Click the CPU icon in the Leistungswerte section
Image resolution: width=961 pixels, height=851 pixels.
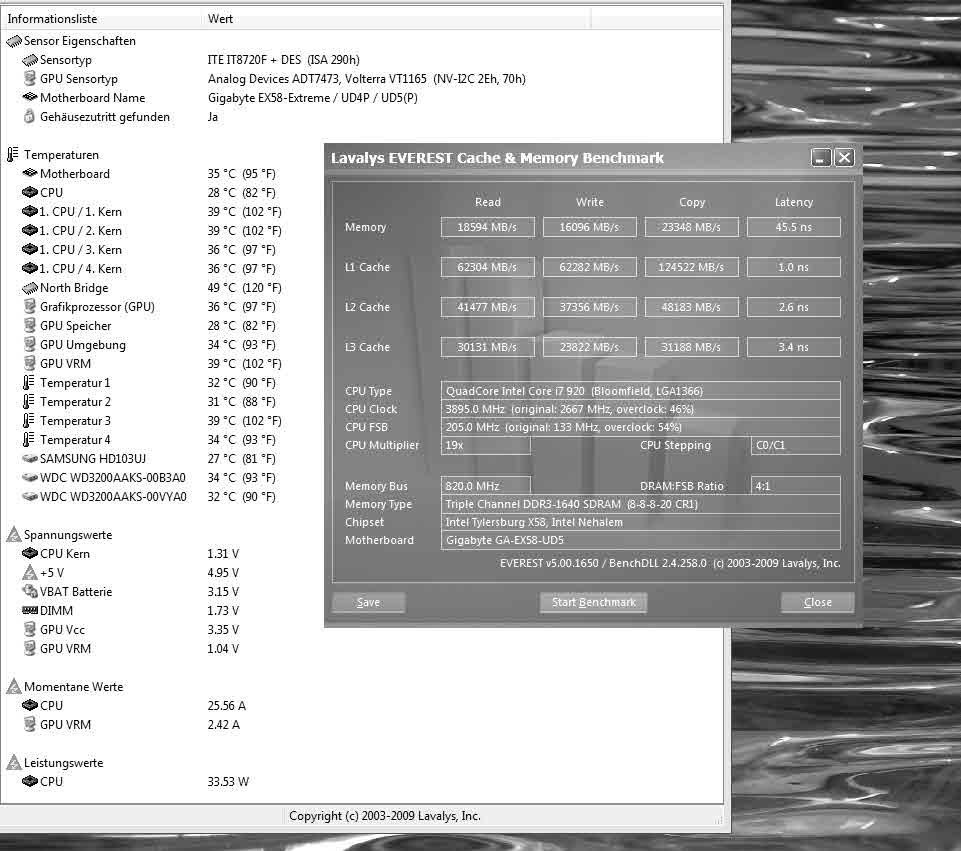pos(29,781)
